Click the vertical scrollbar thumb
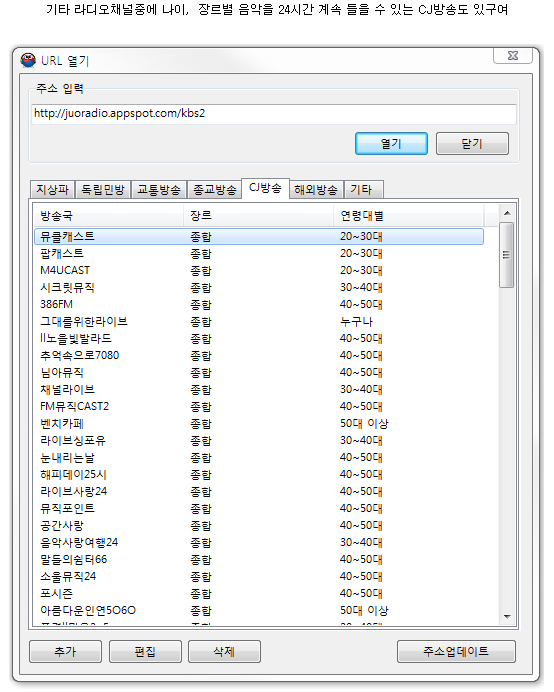 click(x=507, y=255)
